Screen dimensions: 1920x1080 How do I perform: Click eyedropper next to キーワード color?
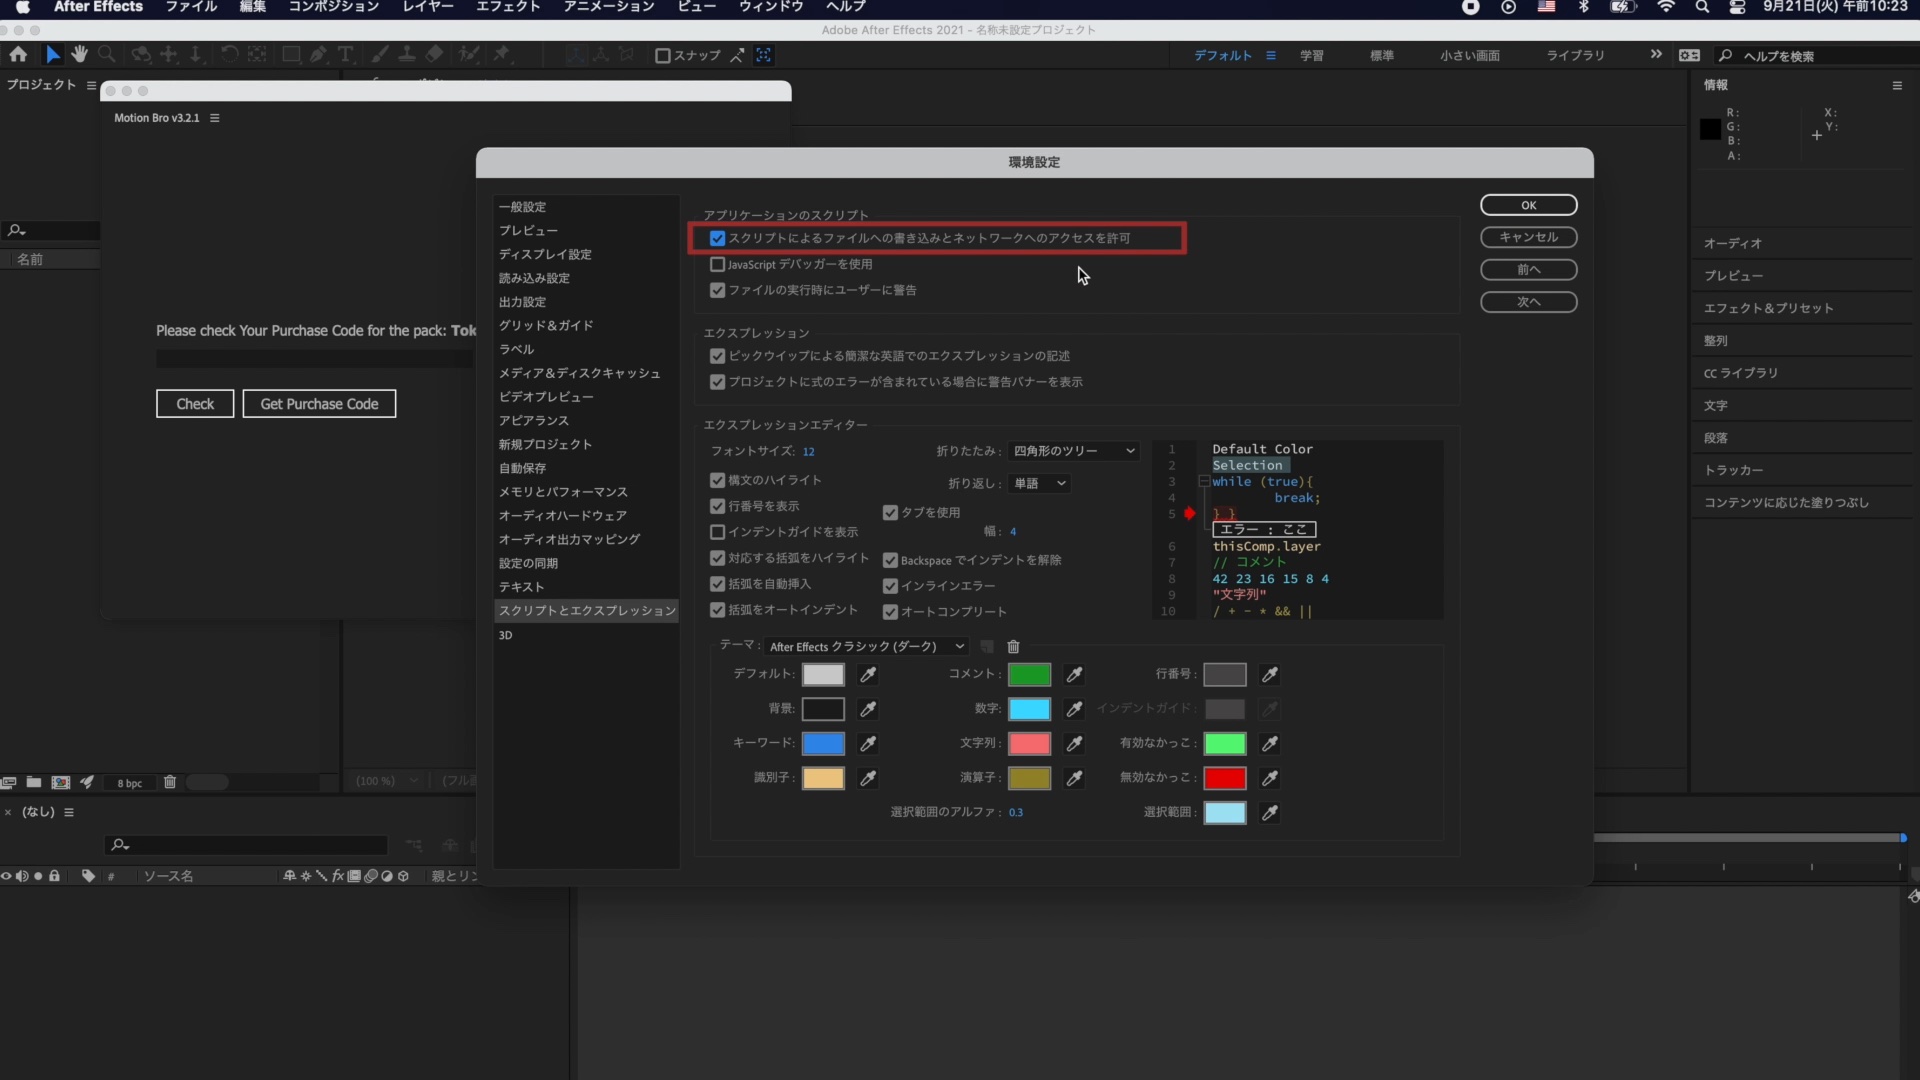868,744
